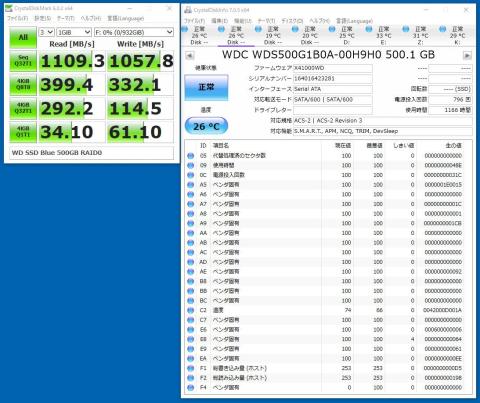Image resolution: width=480 pixels, height=403 pixels.
Task: Click the status icon of row EA
Action: tap(191, 359)
